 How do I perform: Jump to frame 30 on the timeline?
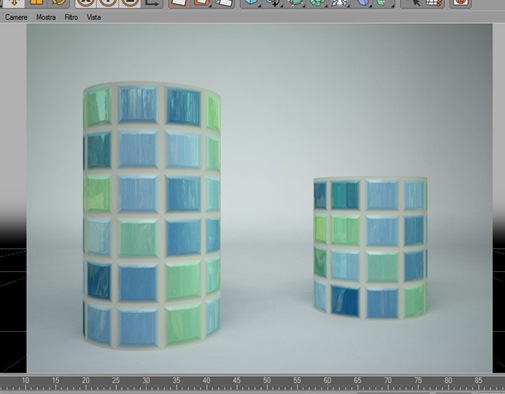click(x=146, y=380)
